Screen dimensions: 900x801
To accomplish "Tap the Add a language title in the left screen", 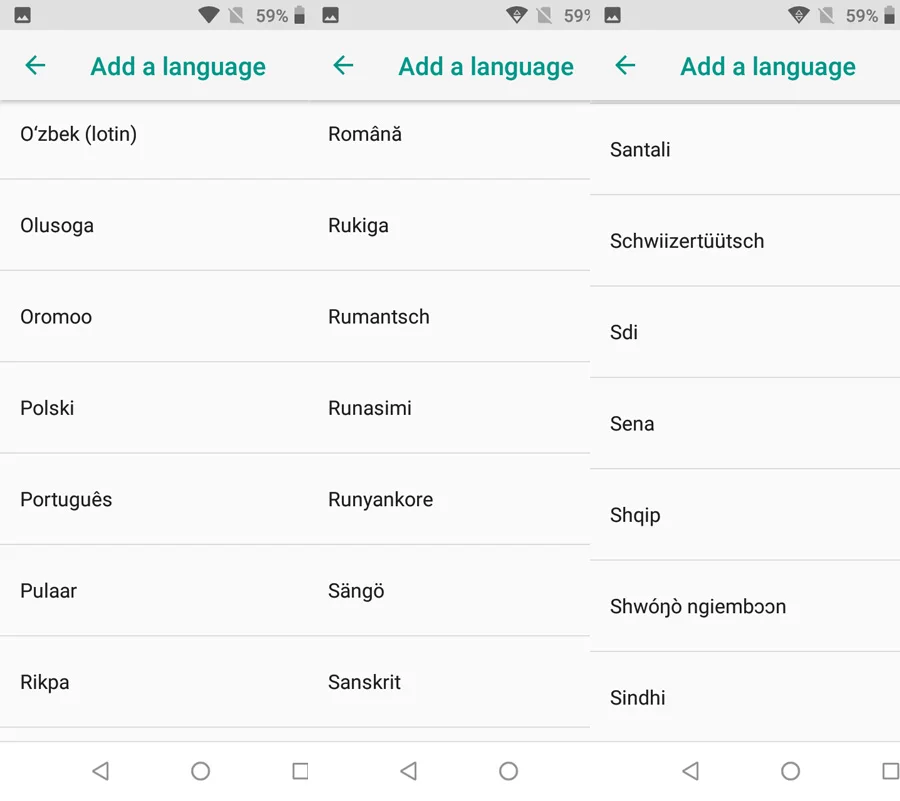I will coord(179,67).
